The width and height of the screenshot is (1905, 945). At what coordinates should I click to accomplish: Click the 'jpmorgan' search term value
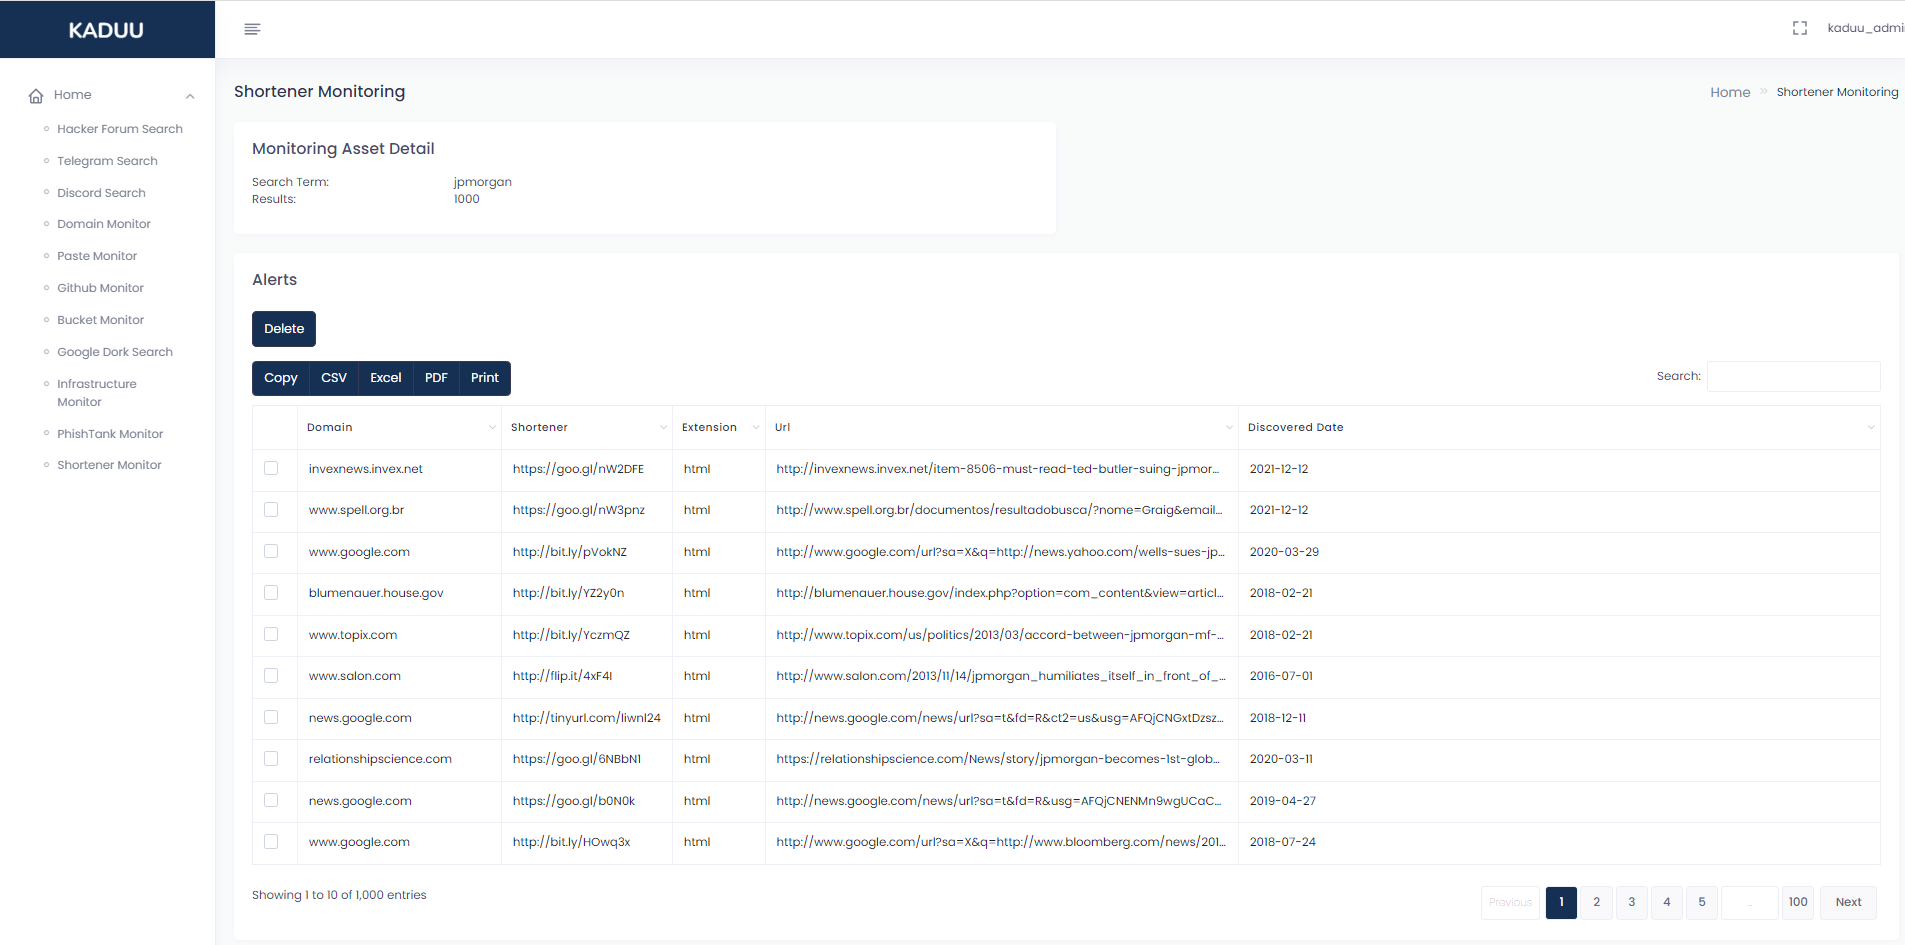pos(482,182)
